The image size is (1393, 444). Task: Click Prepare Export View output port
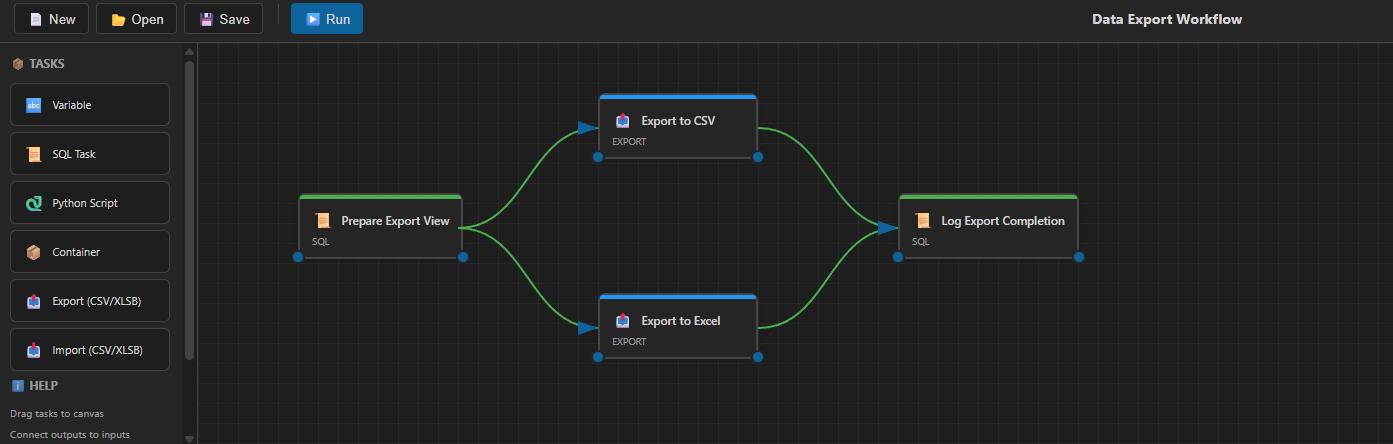[x=463, y=257]
